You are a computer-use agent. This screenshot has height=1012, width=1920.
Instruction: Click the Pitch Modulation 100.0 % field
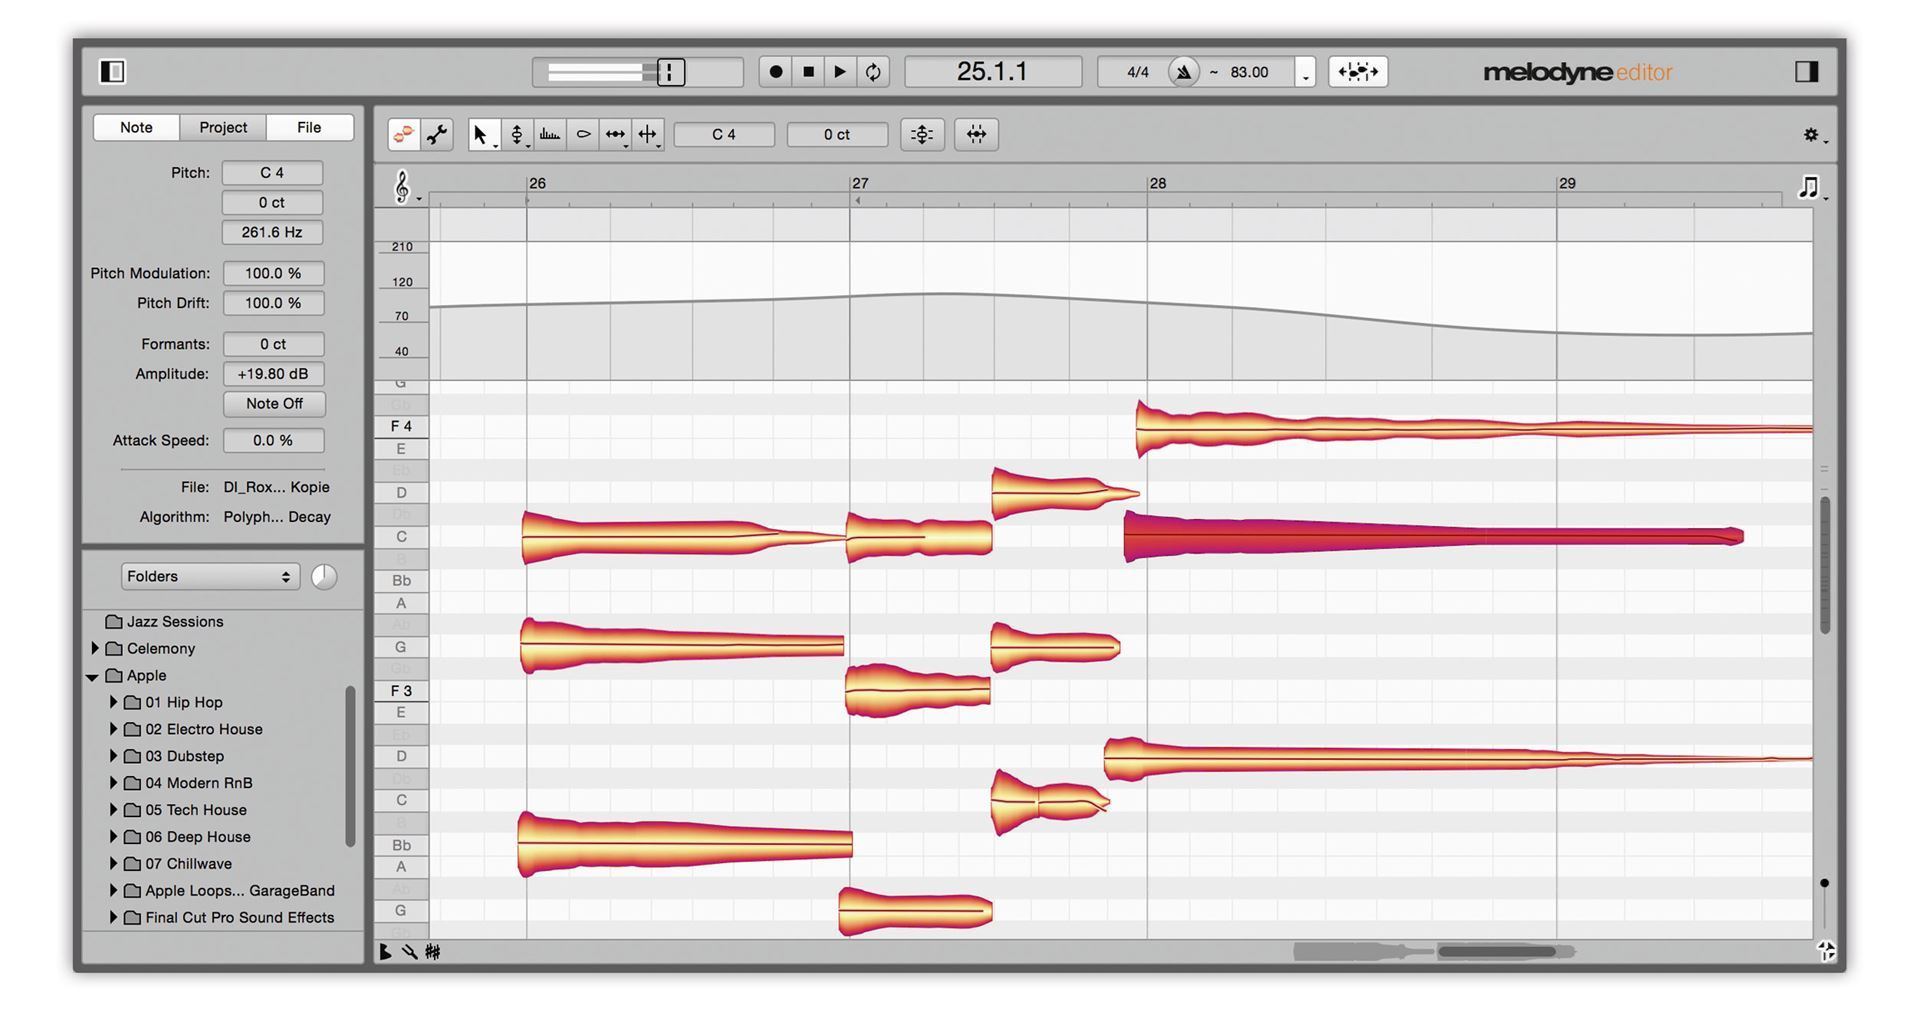[x=273, y=273]
